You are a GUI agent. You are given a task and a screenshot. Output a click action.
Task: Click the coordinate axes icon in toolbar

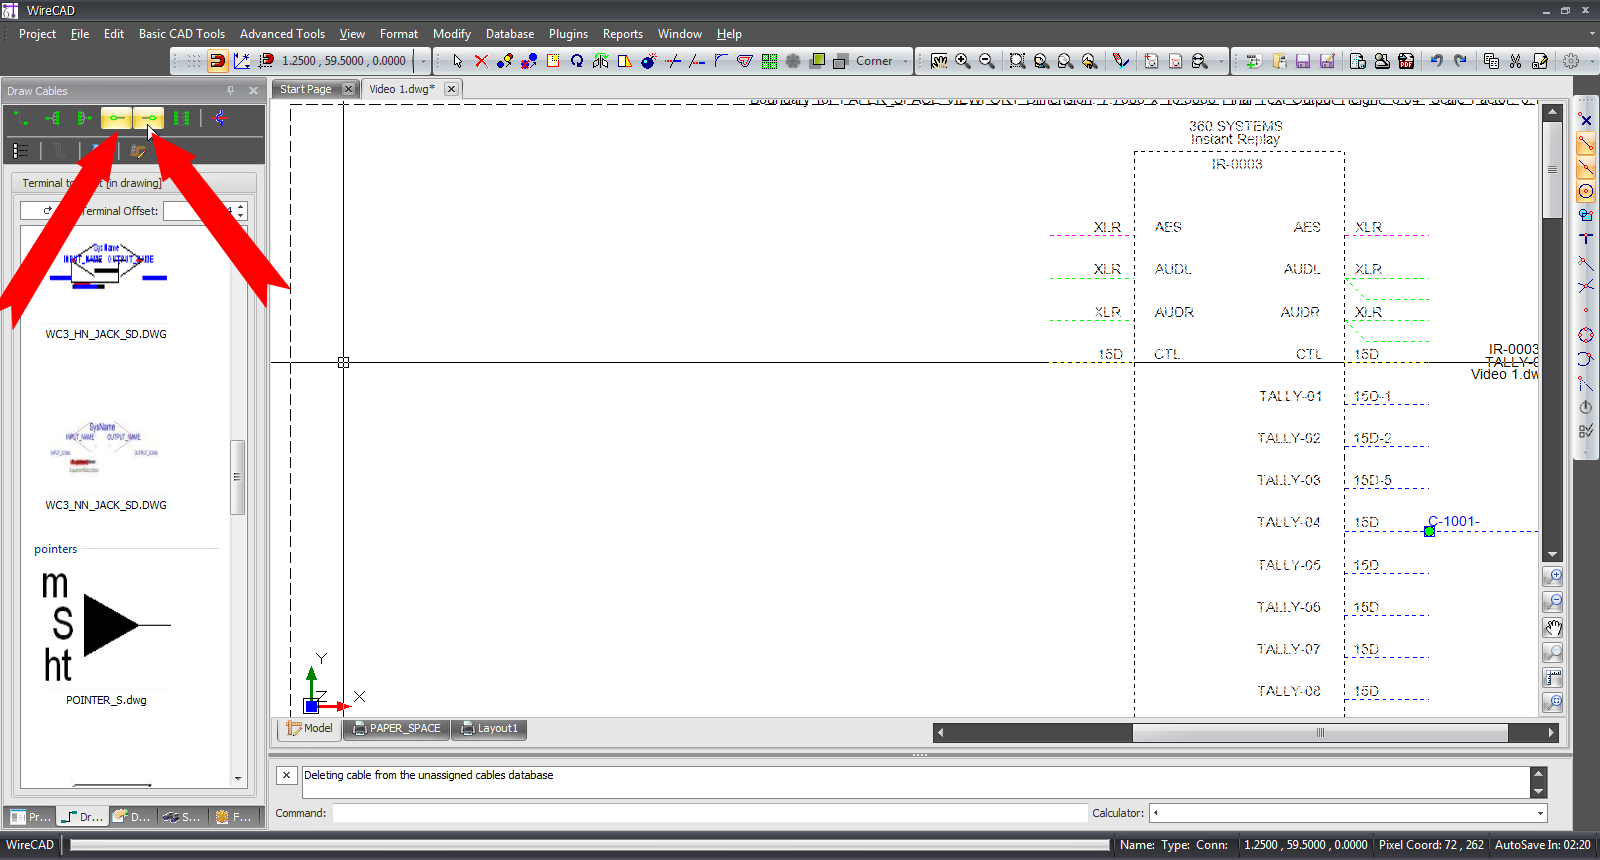pyautogui.click(x=241, y=61)
